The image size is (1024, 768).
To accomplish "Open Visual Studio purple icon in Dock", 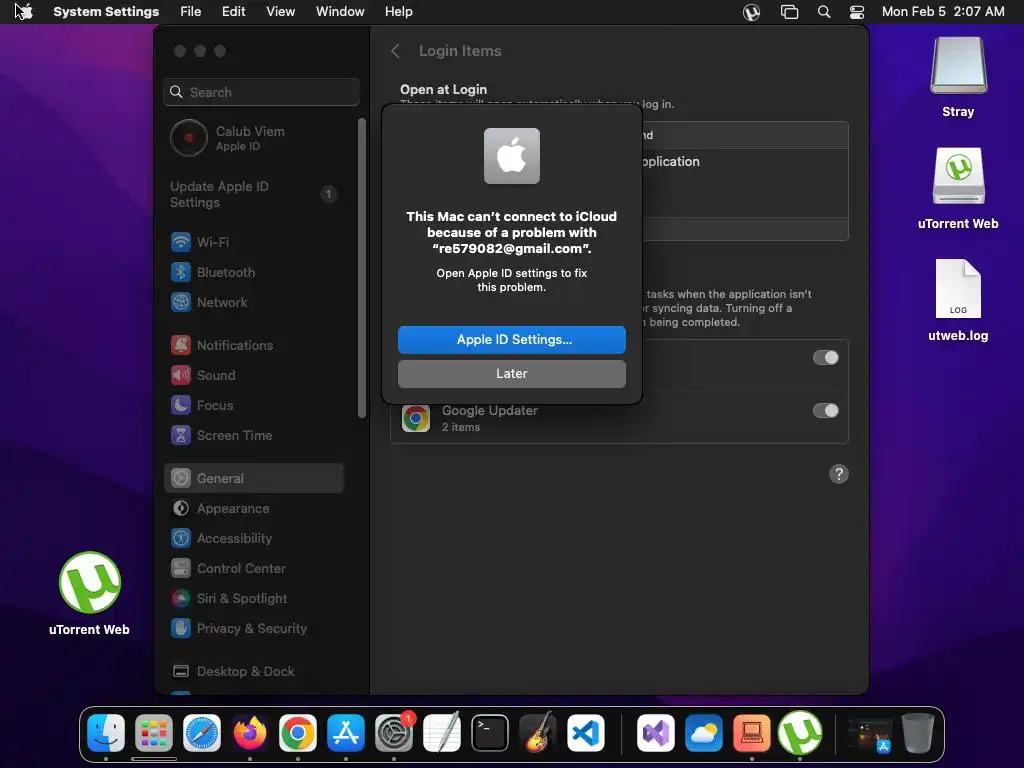I will coord(656,733).
